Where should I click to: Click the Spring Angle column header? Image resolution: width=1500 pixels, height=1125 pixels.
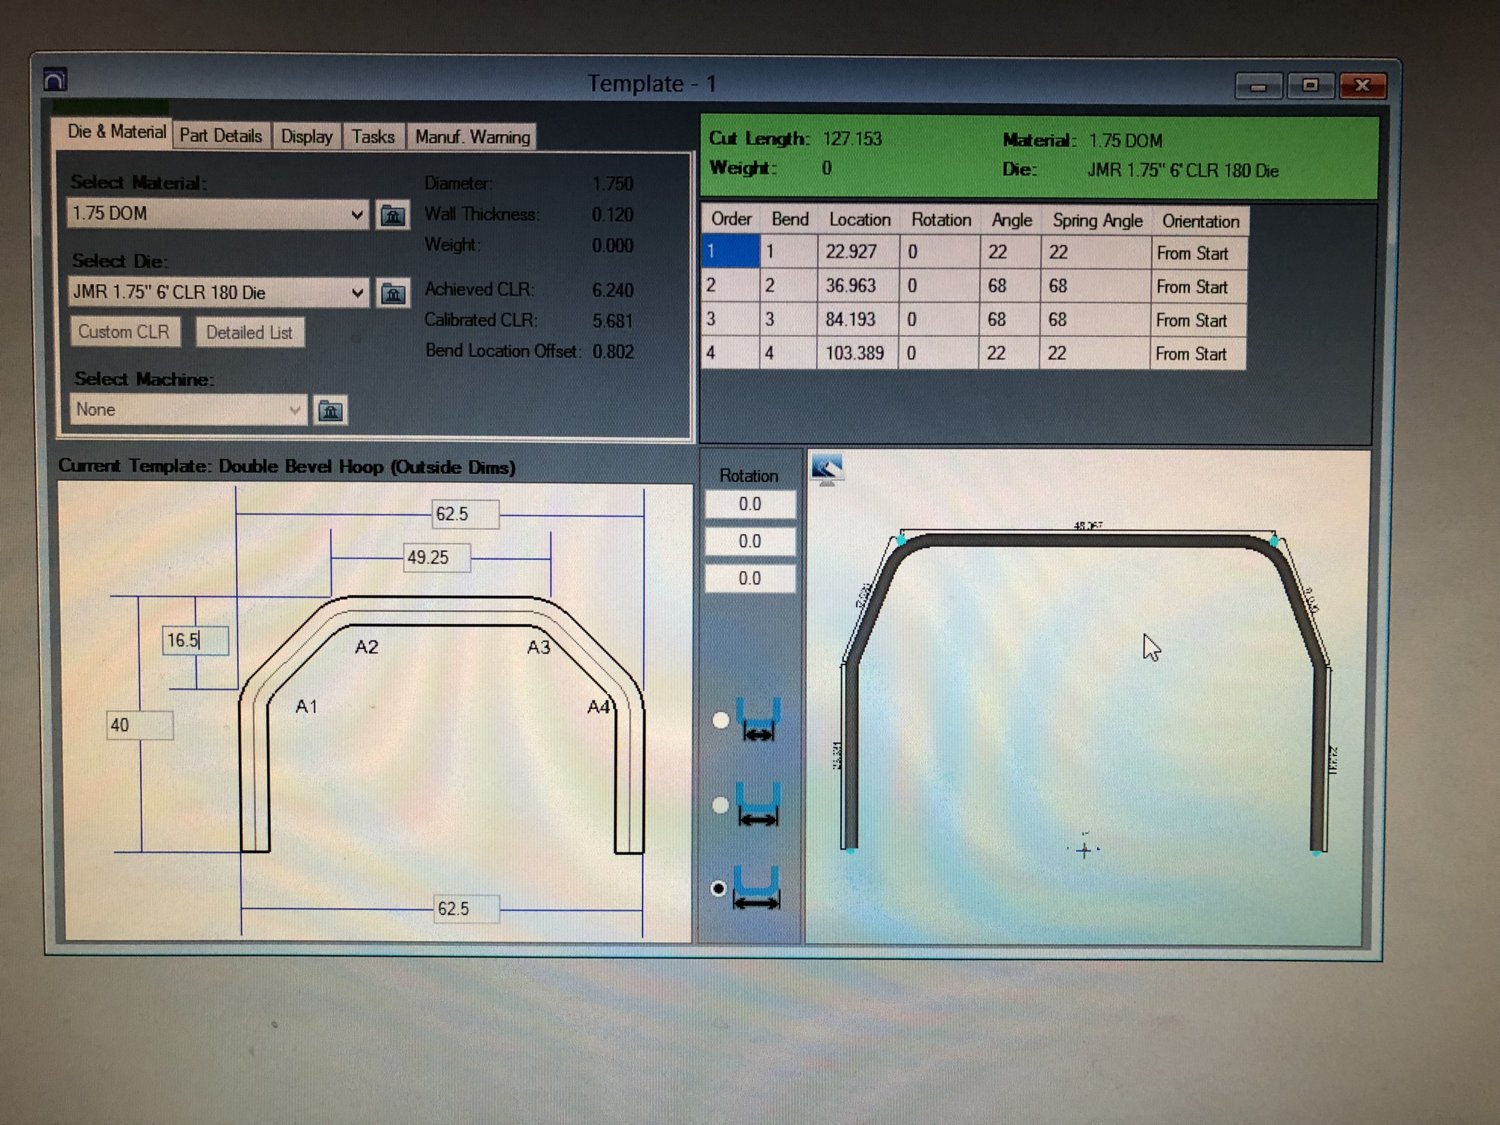coord(1097,221)
